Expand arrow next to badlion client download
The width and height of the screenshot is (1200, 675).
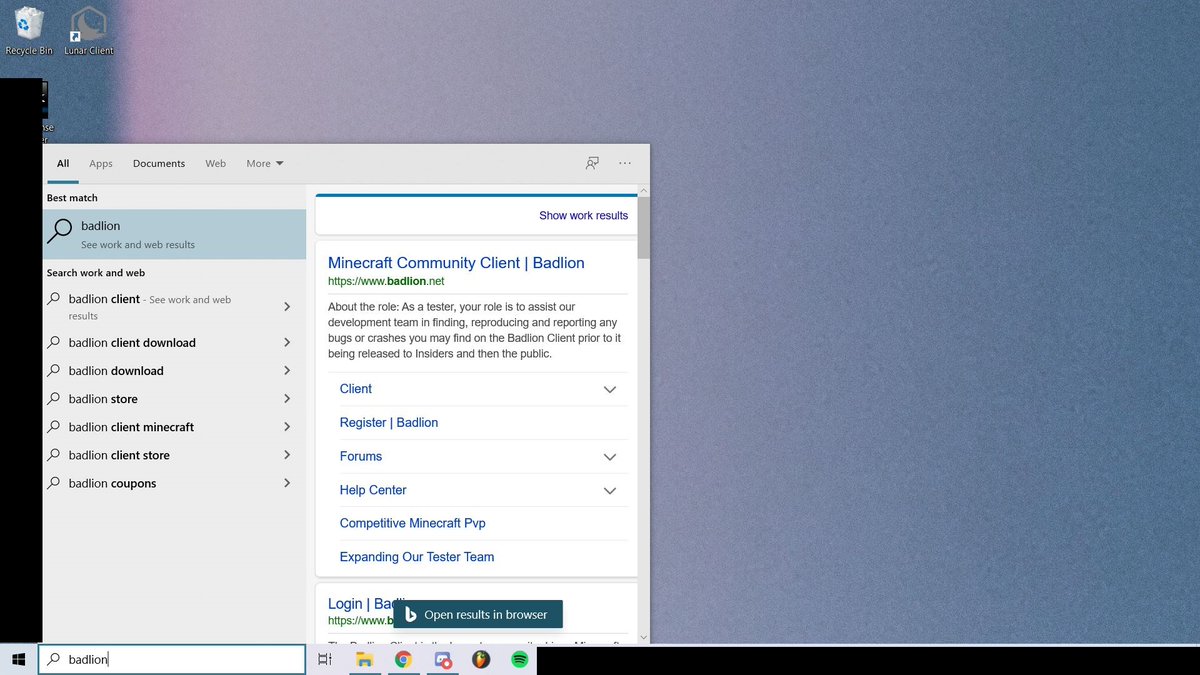pos(287,342)
